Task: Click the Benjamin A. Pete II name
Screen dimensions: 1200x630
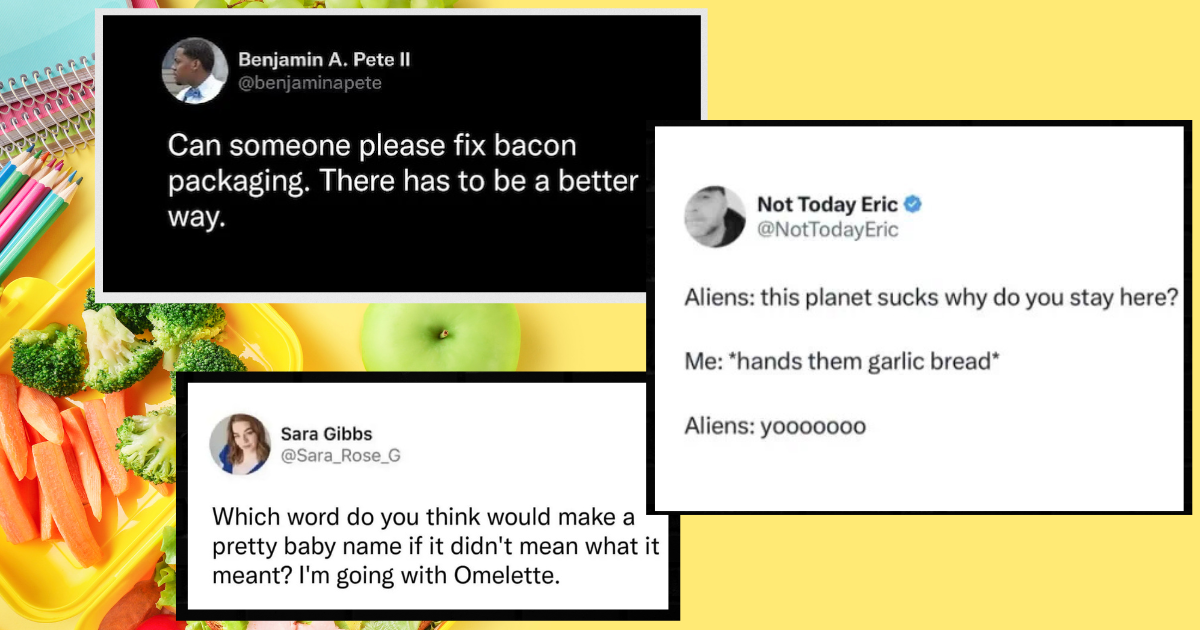Action: click(x=324, y=60)
